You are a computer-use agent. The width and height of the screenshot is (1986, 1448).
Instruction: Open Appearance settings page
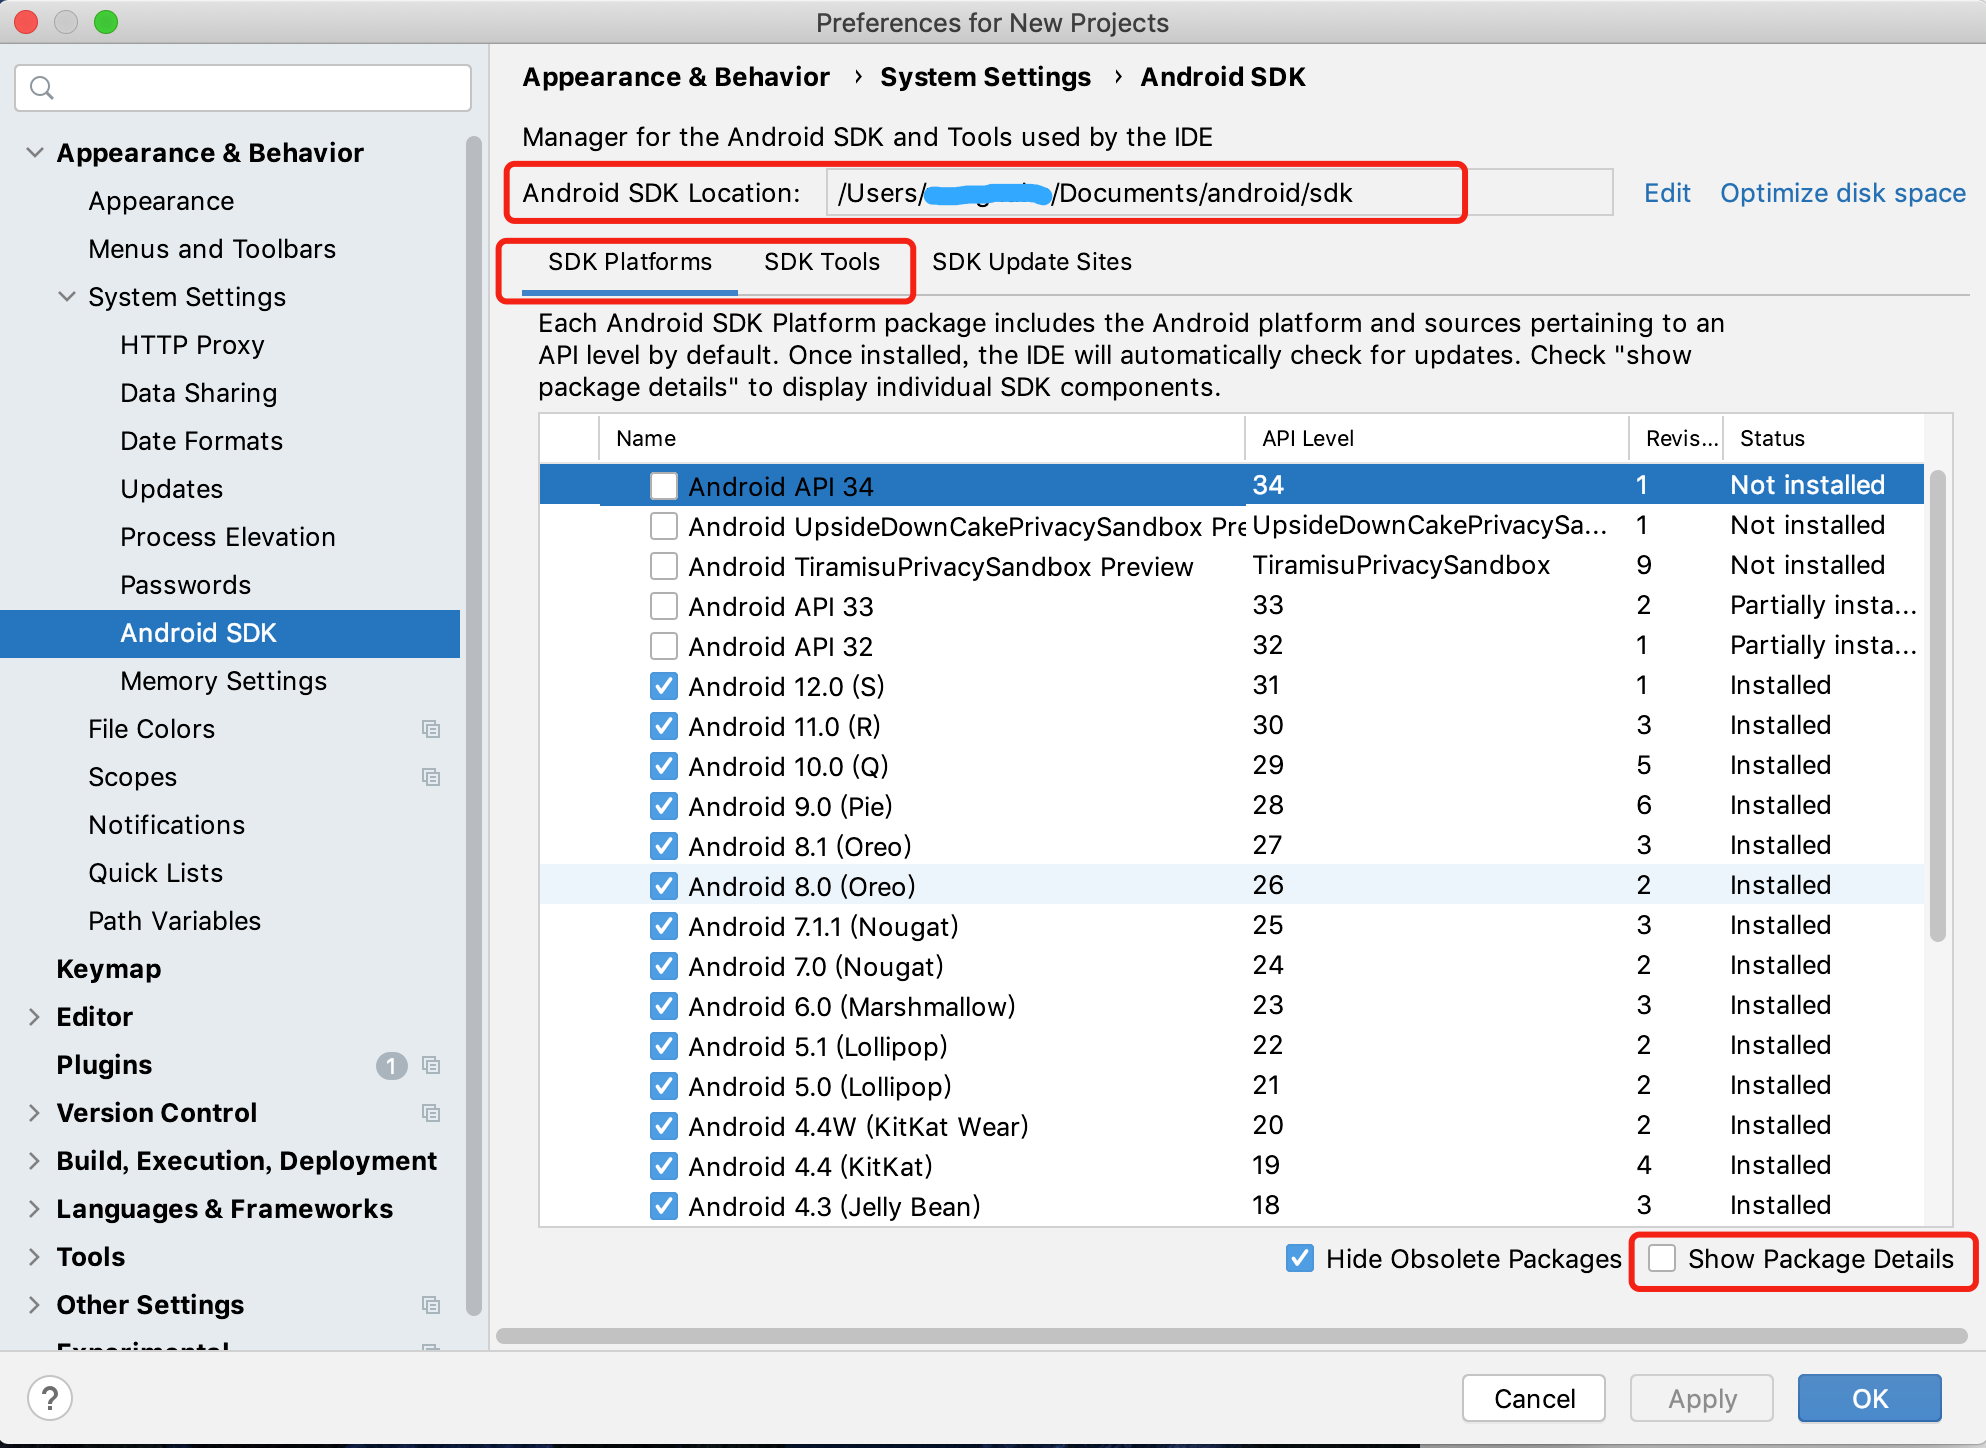[161, 201]
